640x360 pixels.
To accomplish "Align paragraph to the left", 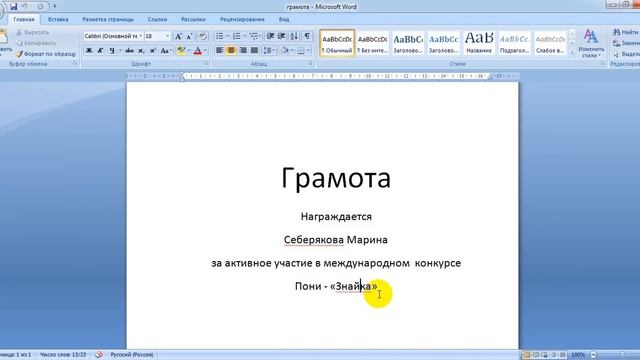I will click(x=220, y=51).
